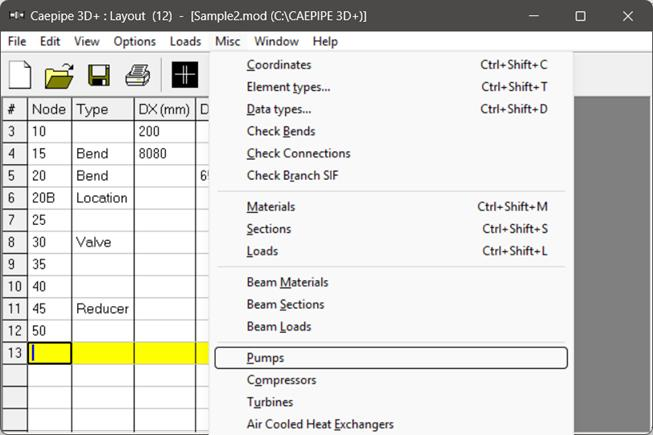This screenshot has height=435, width=653.
Task: Click the Valve type for node 30
Action: 103,242
